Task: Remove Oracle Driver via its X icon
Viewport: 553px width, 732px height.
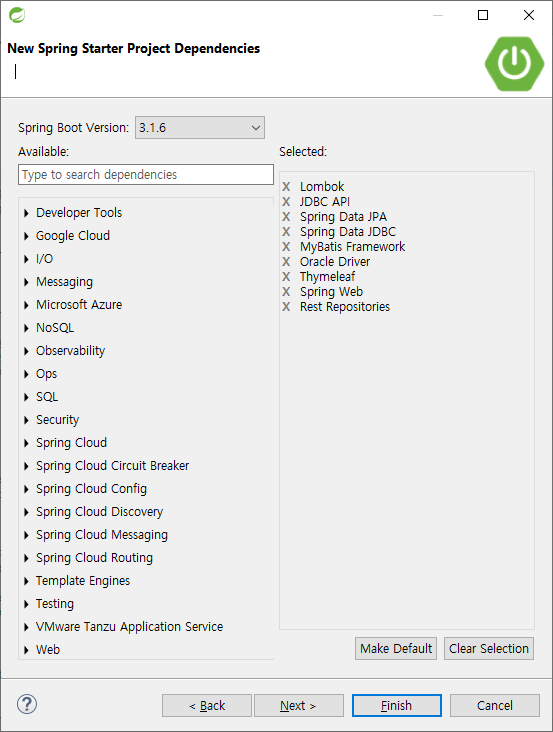Action: [x=286, y=261]
